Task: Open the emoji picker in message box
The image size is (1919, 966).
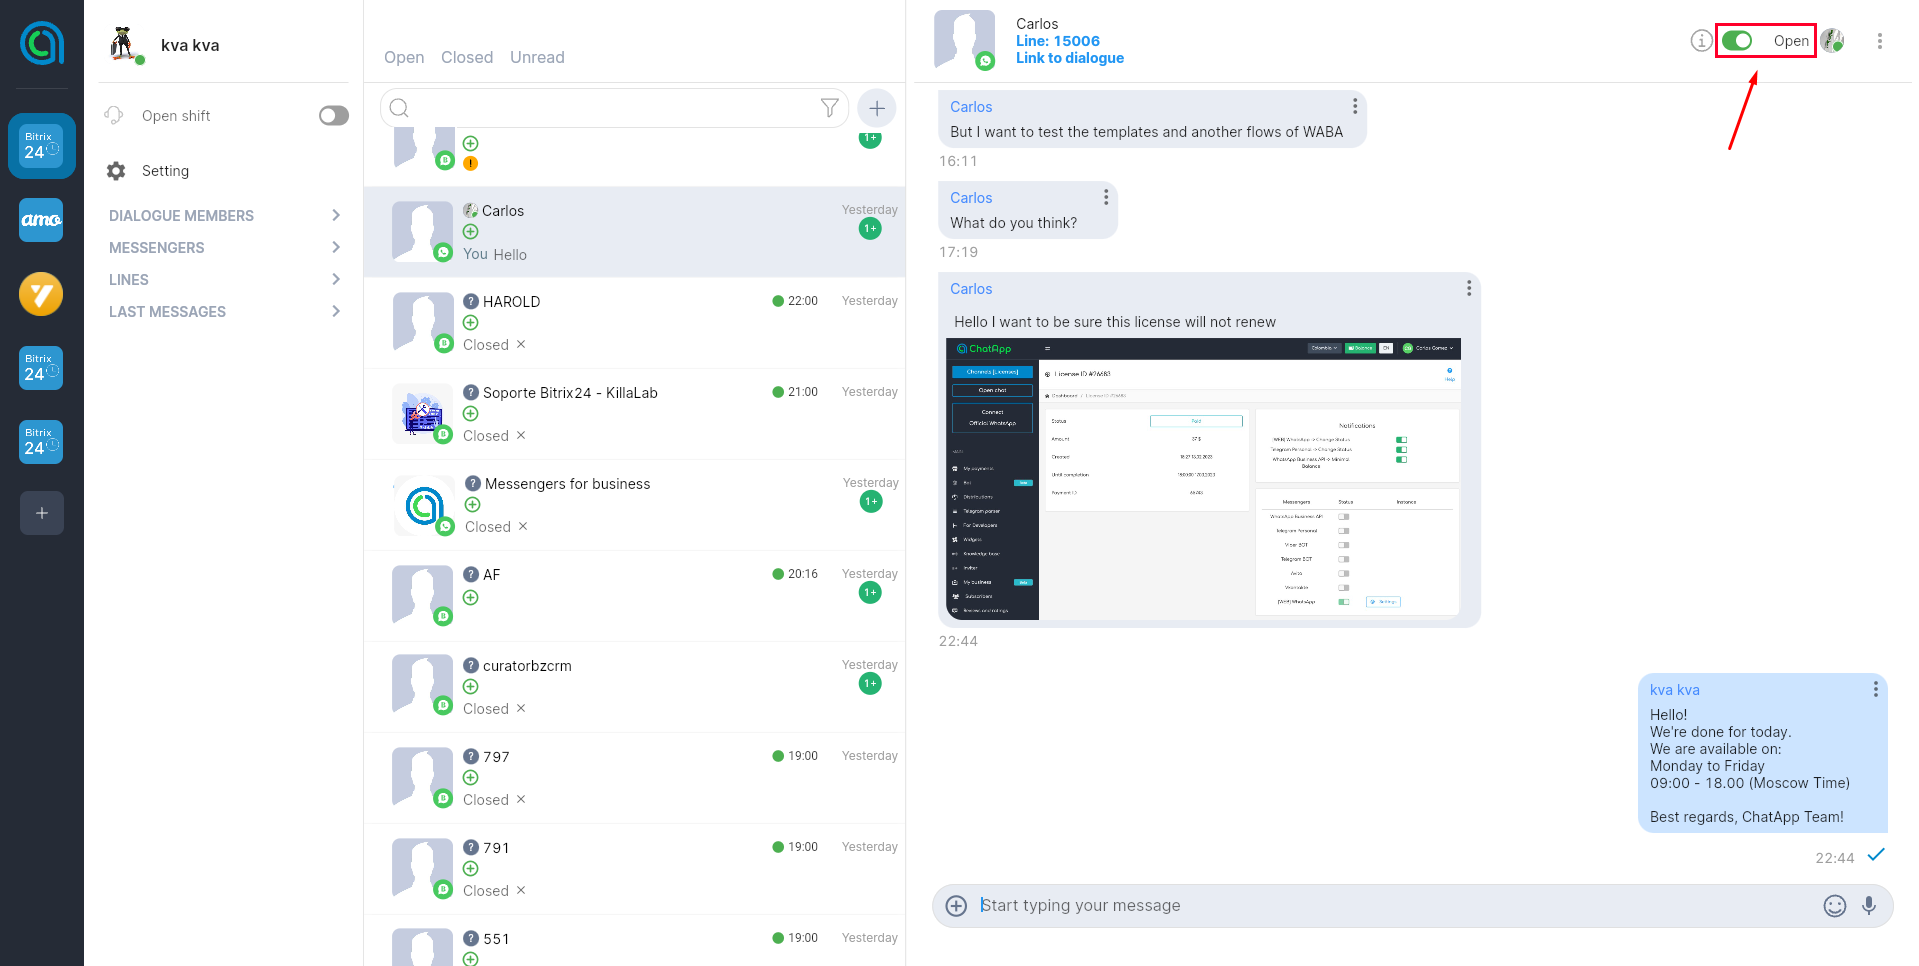Action: pyautogui.click(x=1834, y=906)
